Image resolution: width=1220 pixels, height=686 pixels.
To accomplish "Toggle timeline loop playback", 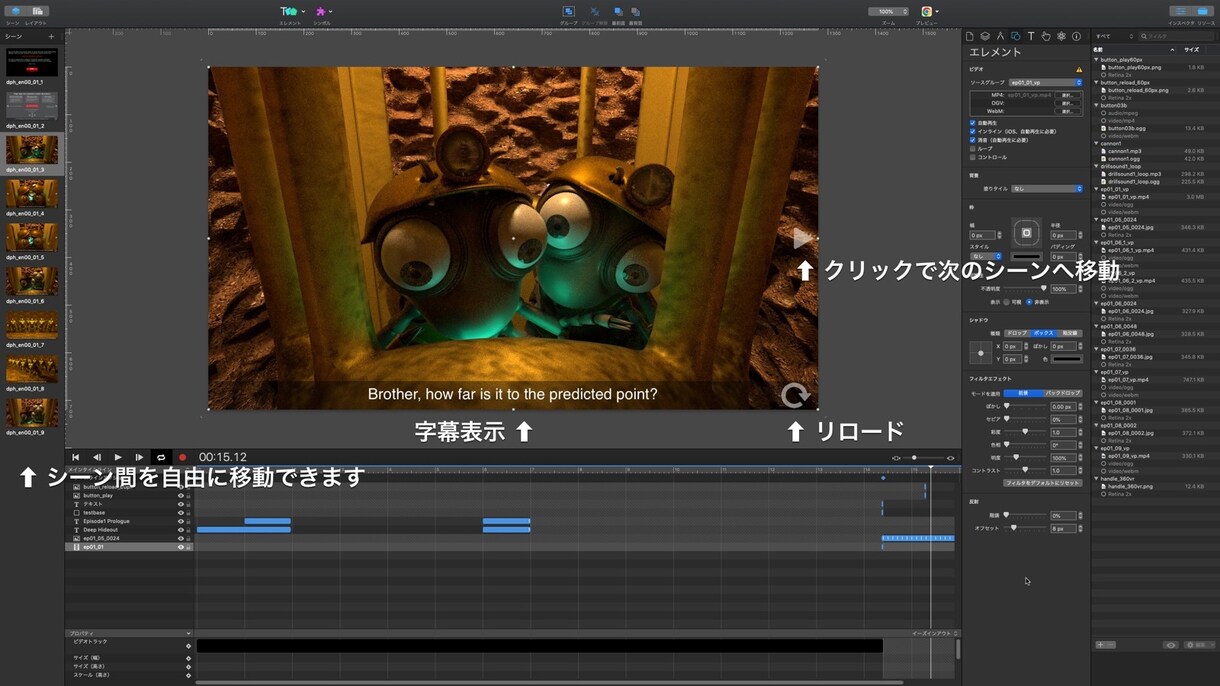I will [161, 457].
